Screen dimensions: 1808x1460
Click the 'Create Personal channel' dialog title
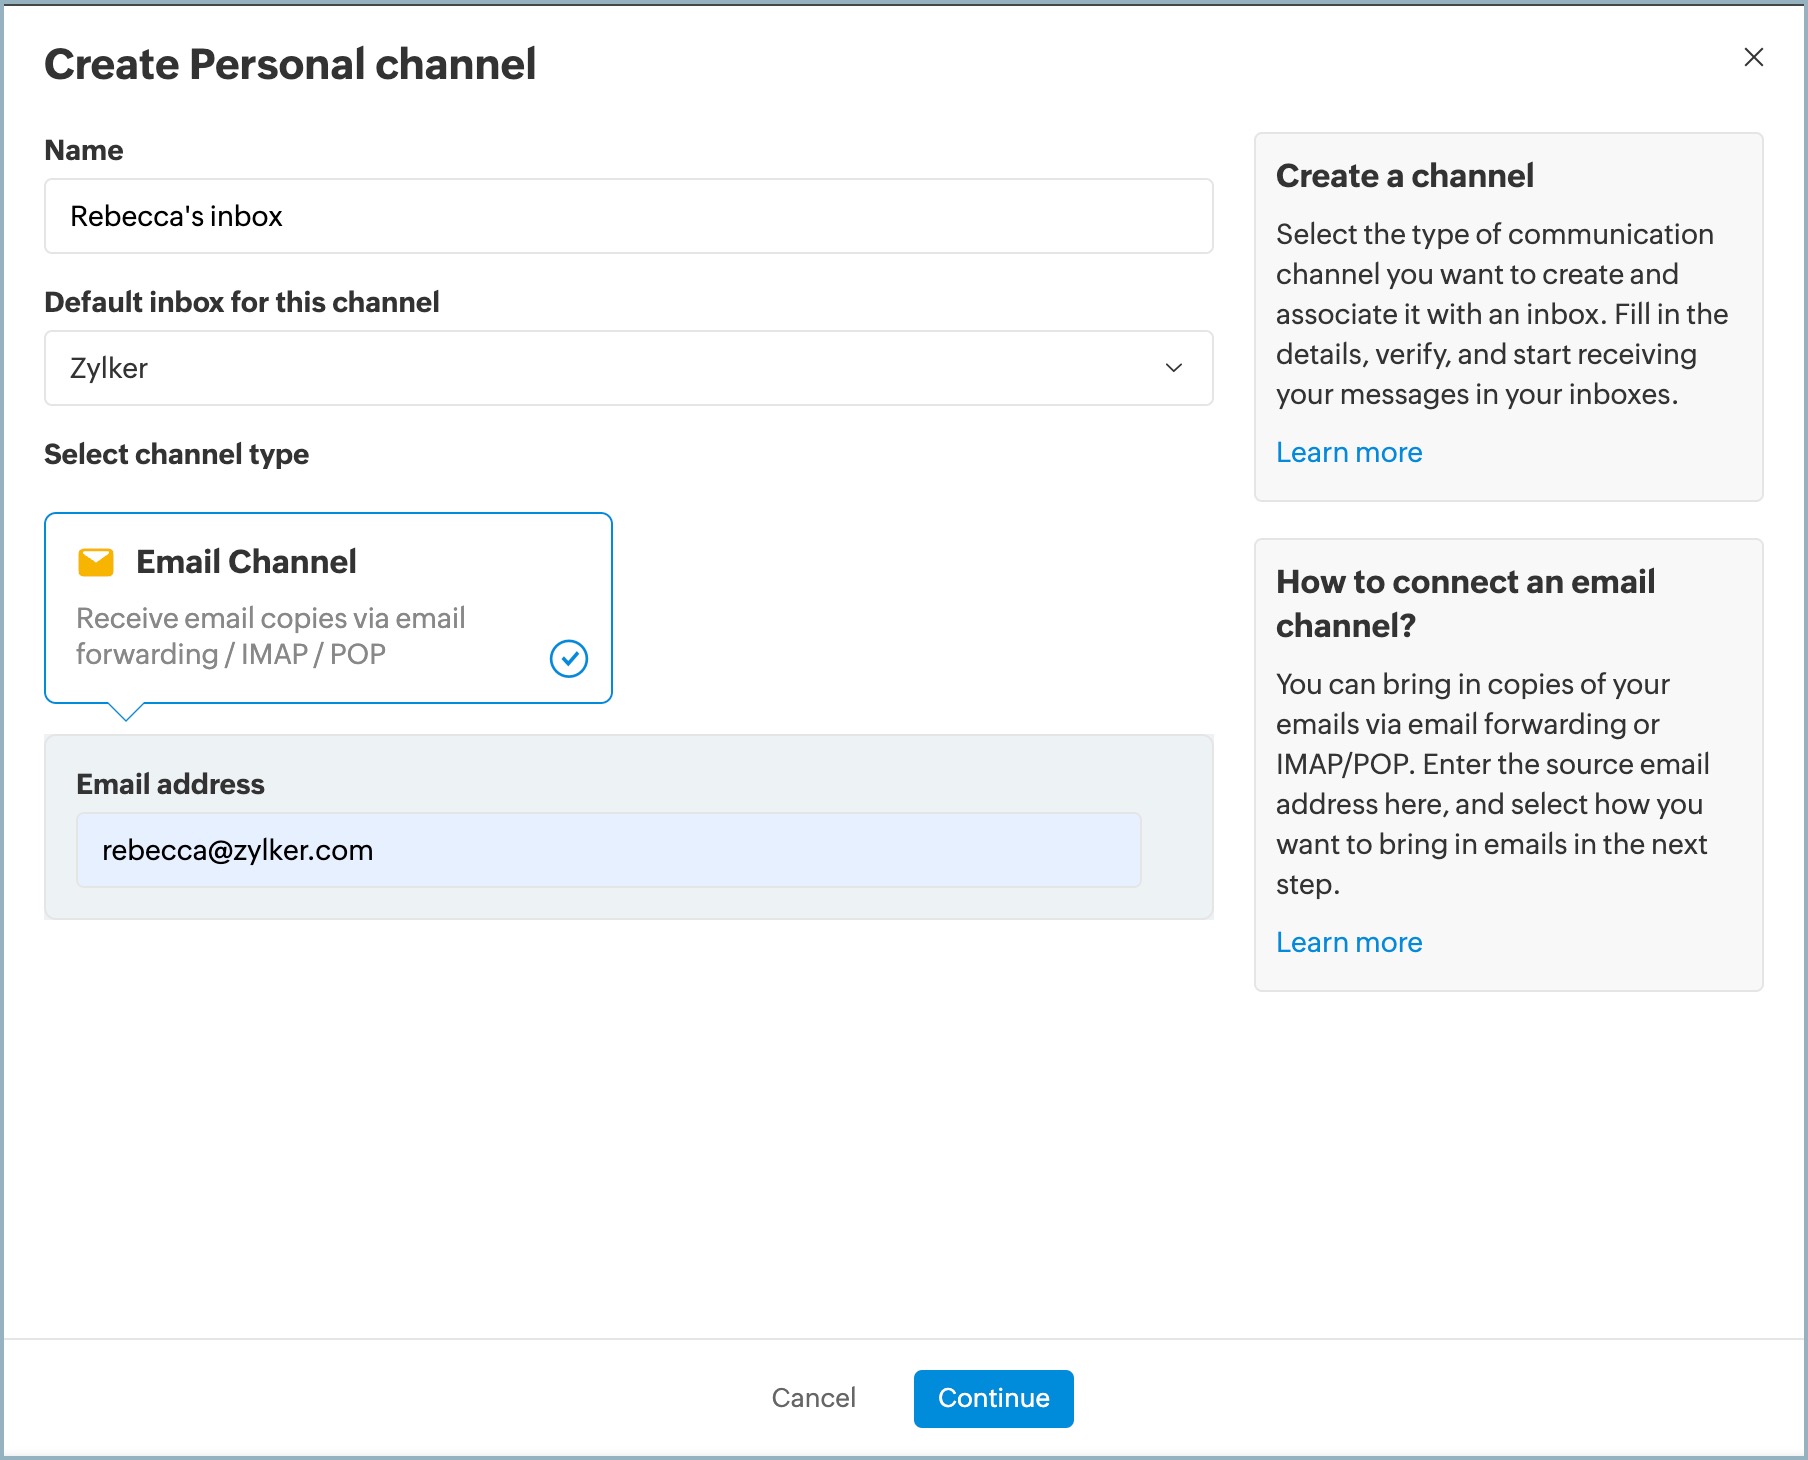[x=290, y=65]
